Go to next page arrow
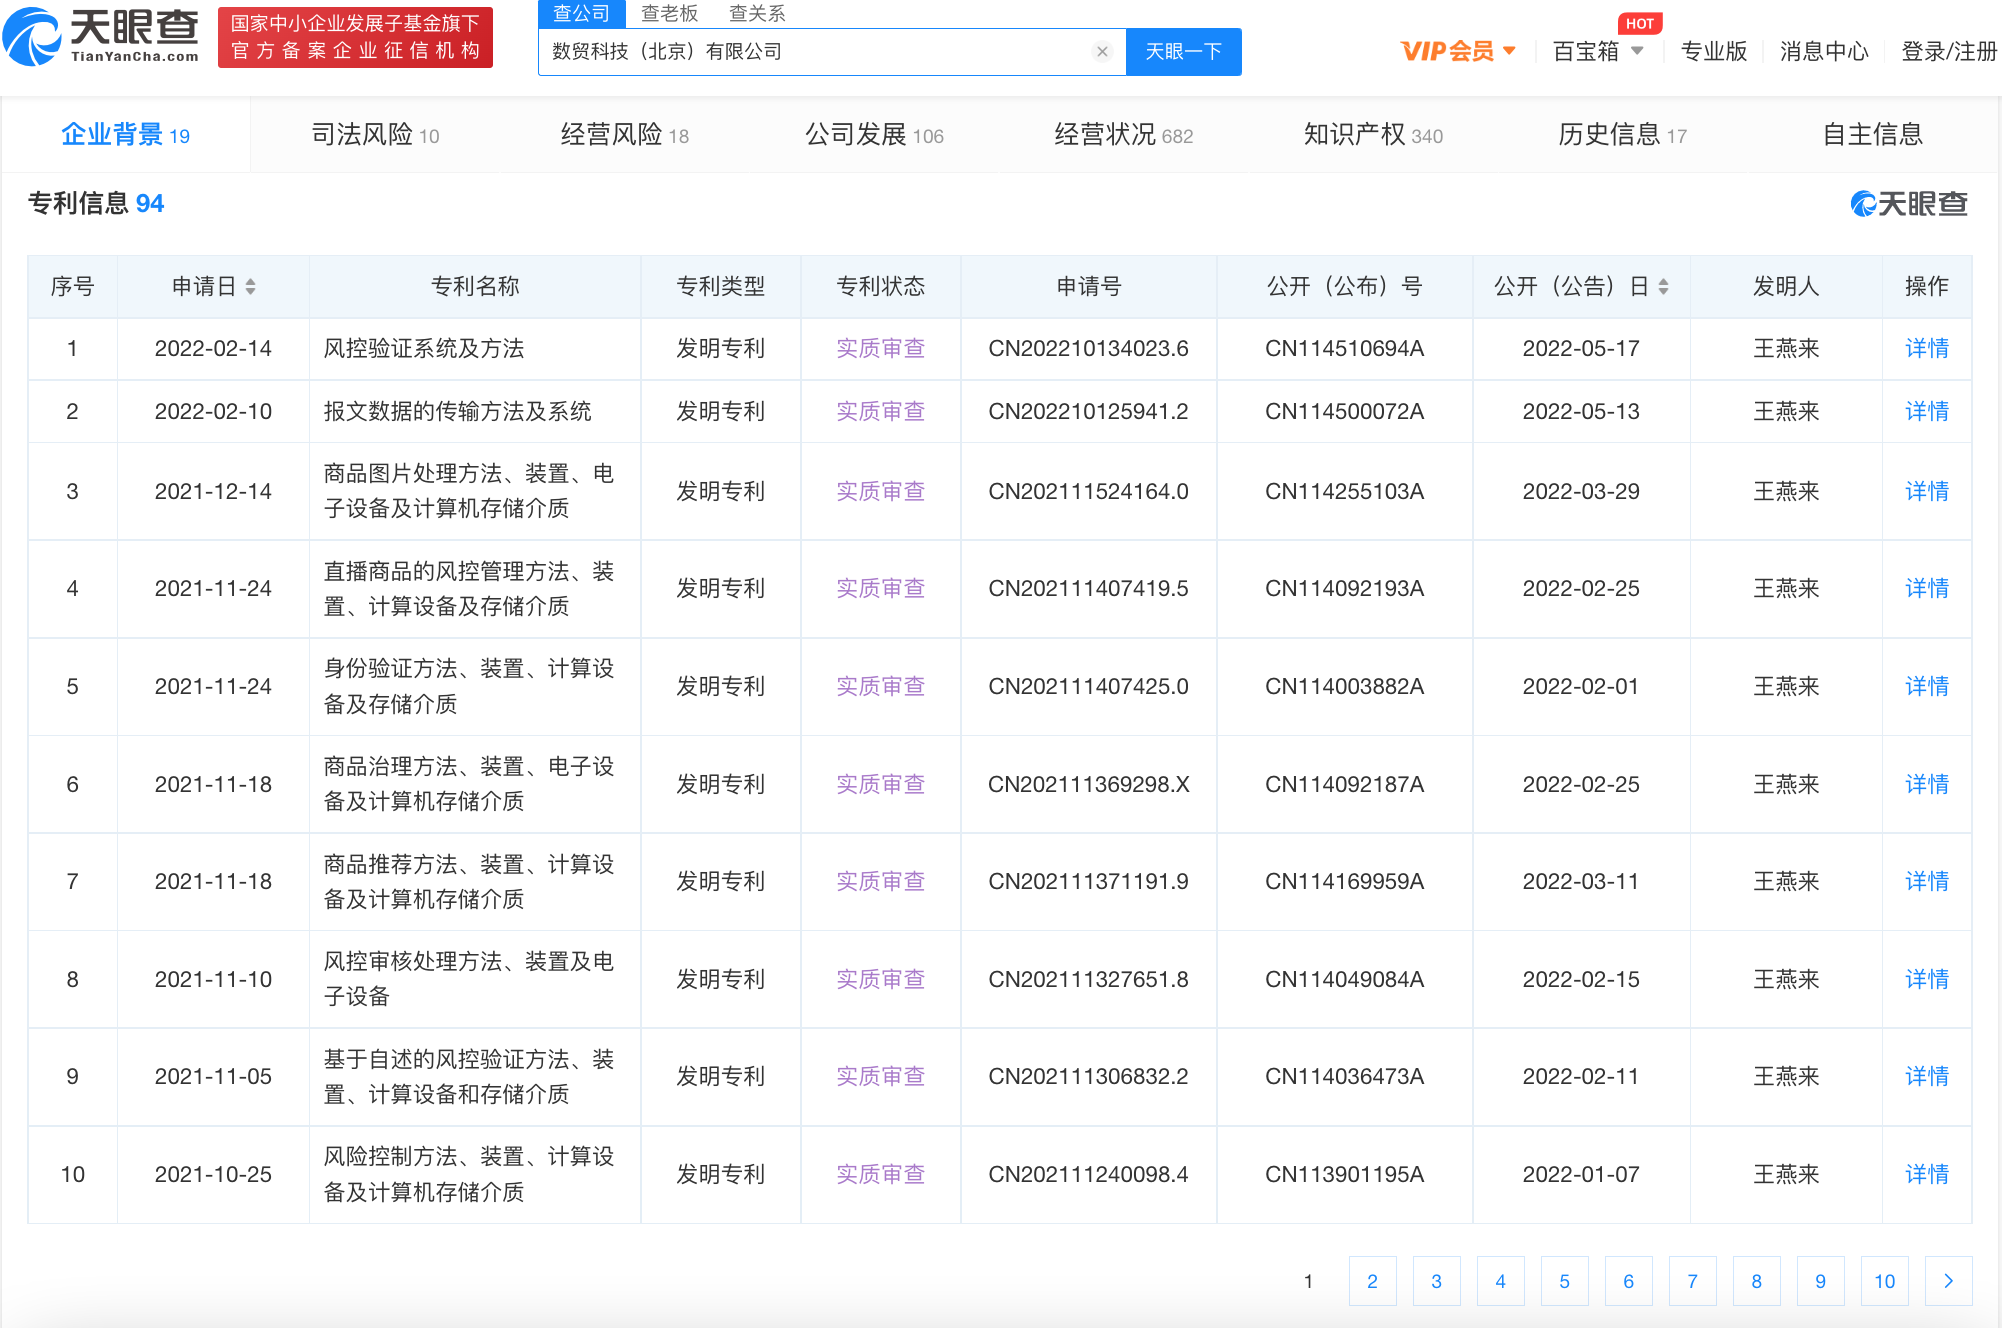Image resolution: width=2002 pixels, height=1328 pixels. pyautogui.click(x=1948, y=1281)
